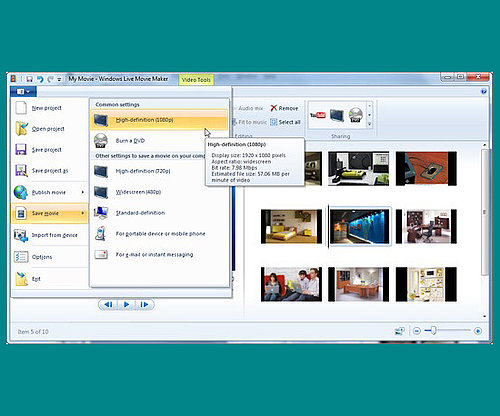Screen dimensions: 500x416
Task: Click the Standard-definition computer icon
Action: tap(101, 213)
